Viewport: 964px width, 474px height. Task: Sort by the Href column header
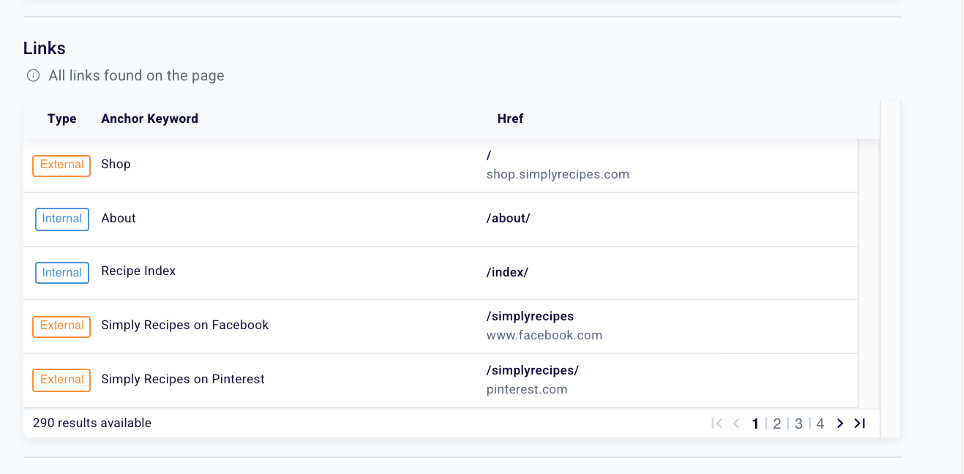point(510,119)
